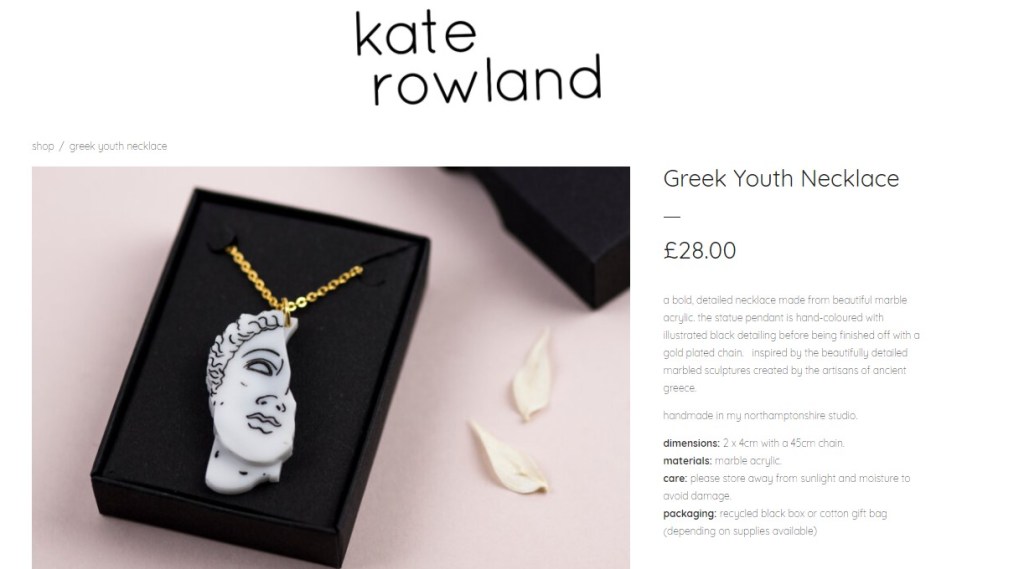This screenshot has width=1024, height=569.
Task: Click the bold materials label
Action: (687, 461)
